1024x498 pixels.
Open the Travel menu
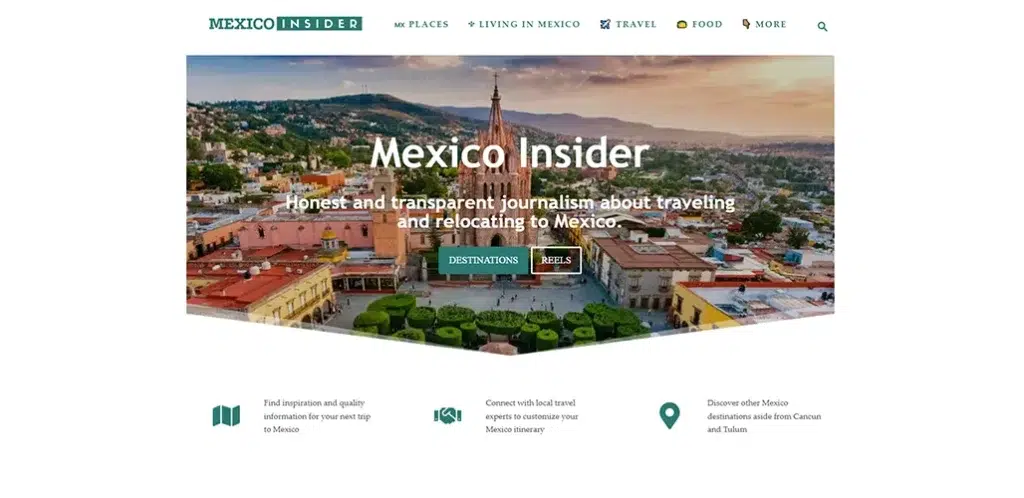628,25
